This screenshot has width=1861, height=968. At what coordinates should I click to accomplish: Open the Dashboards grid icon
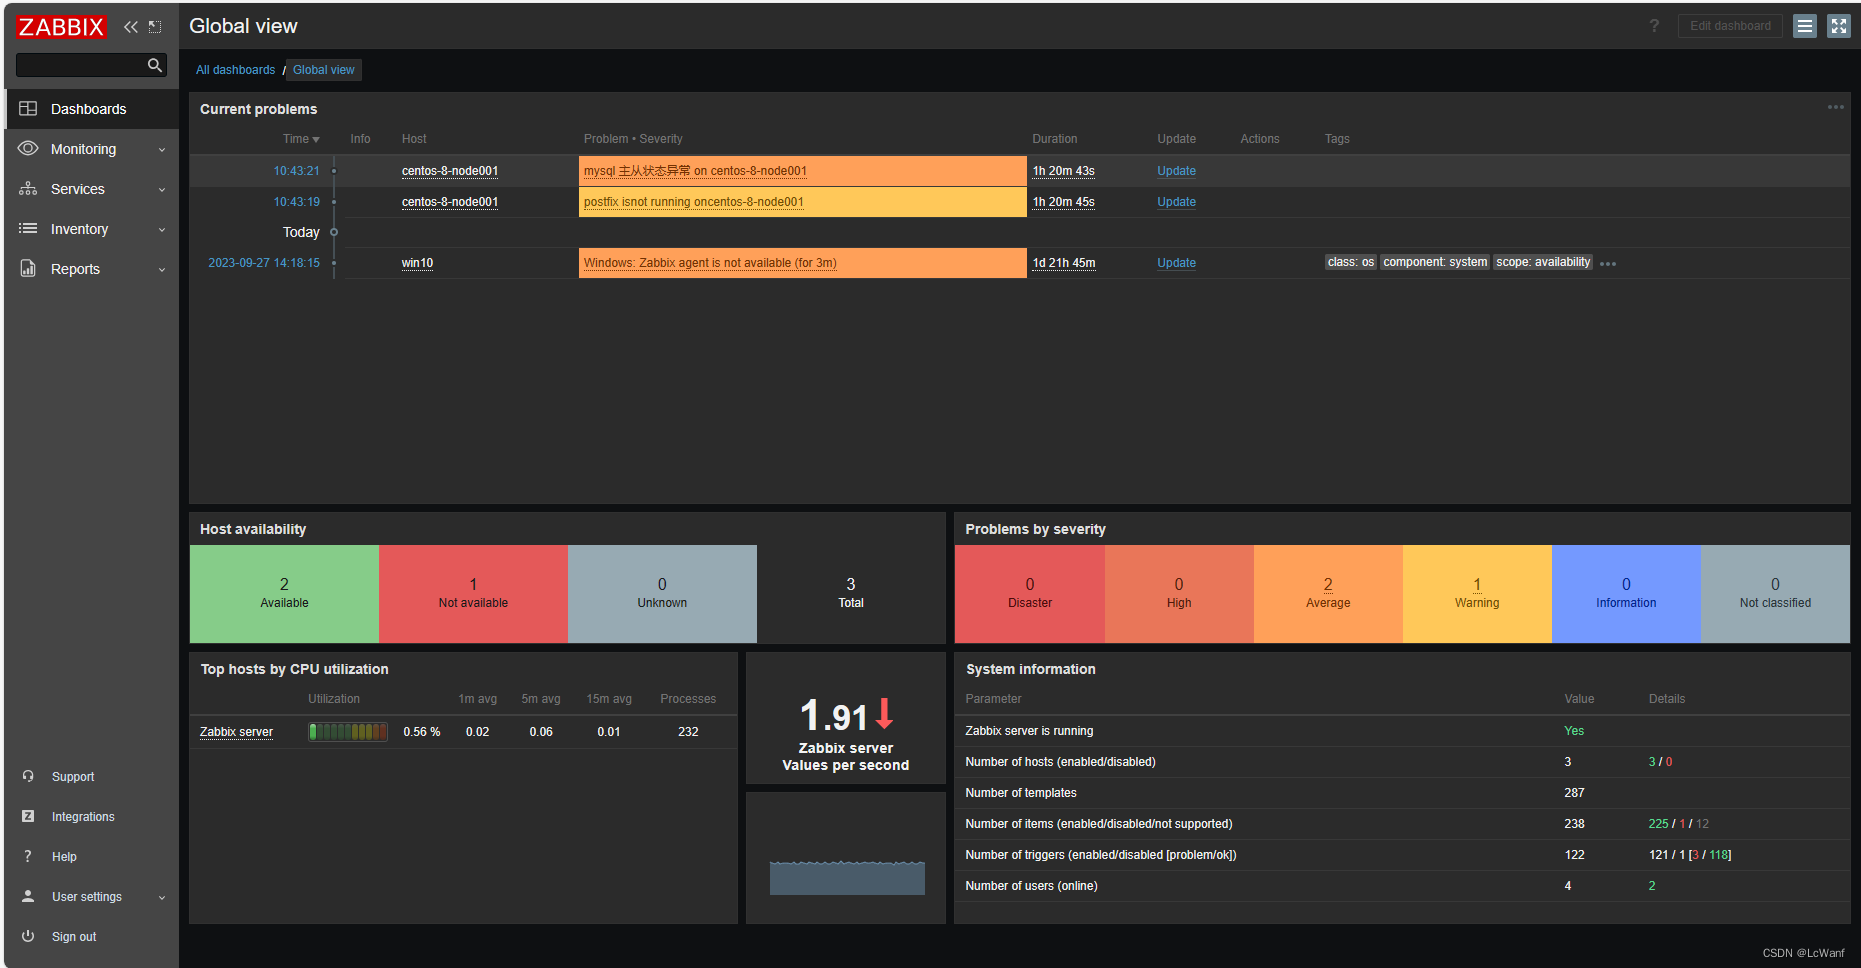28,108
